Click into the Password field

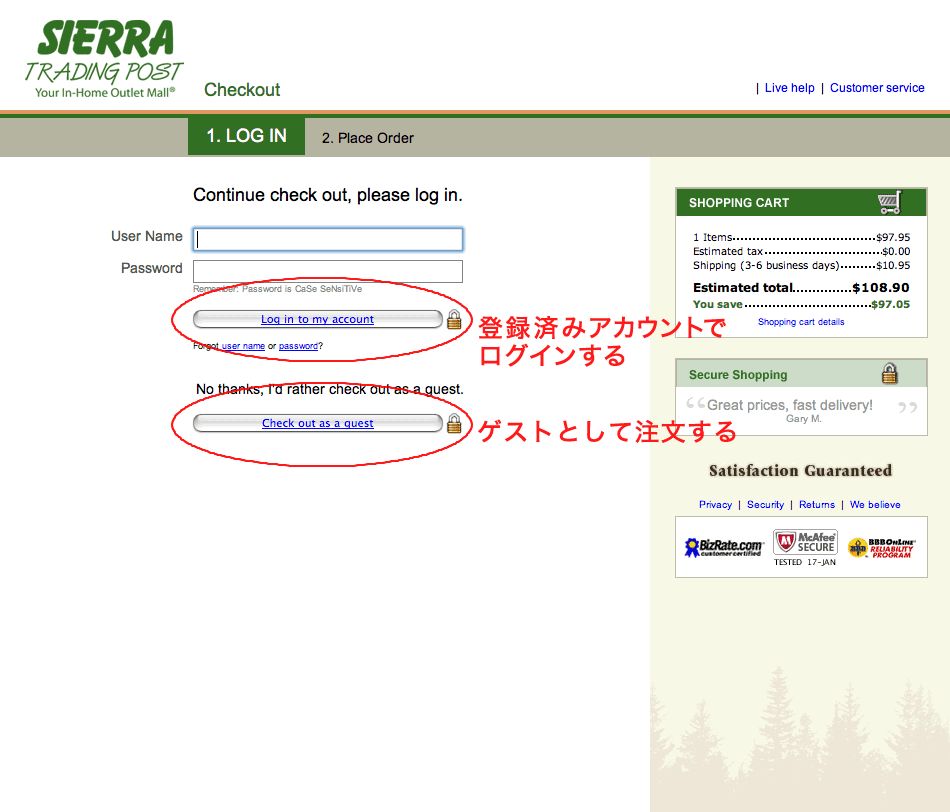point(328,271)
